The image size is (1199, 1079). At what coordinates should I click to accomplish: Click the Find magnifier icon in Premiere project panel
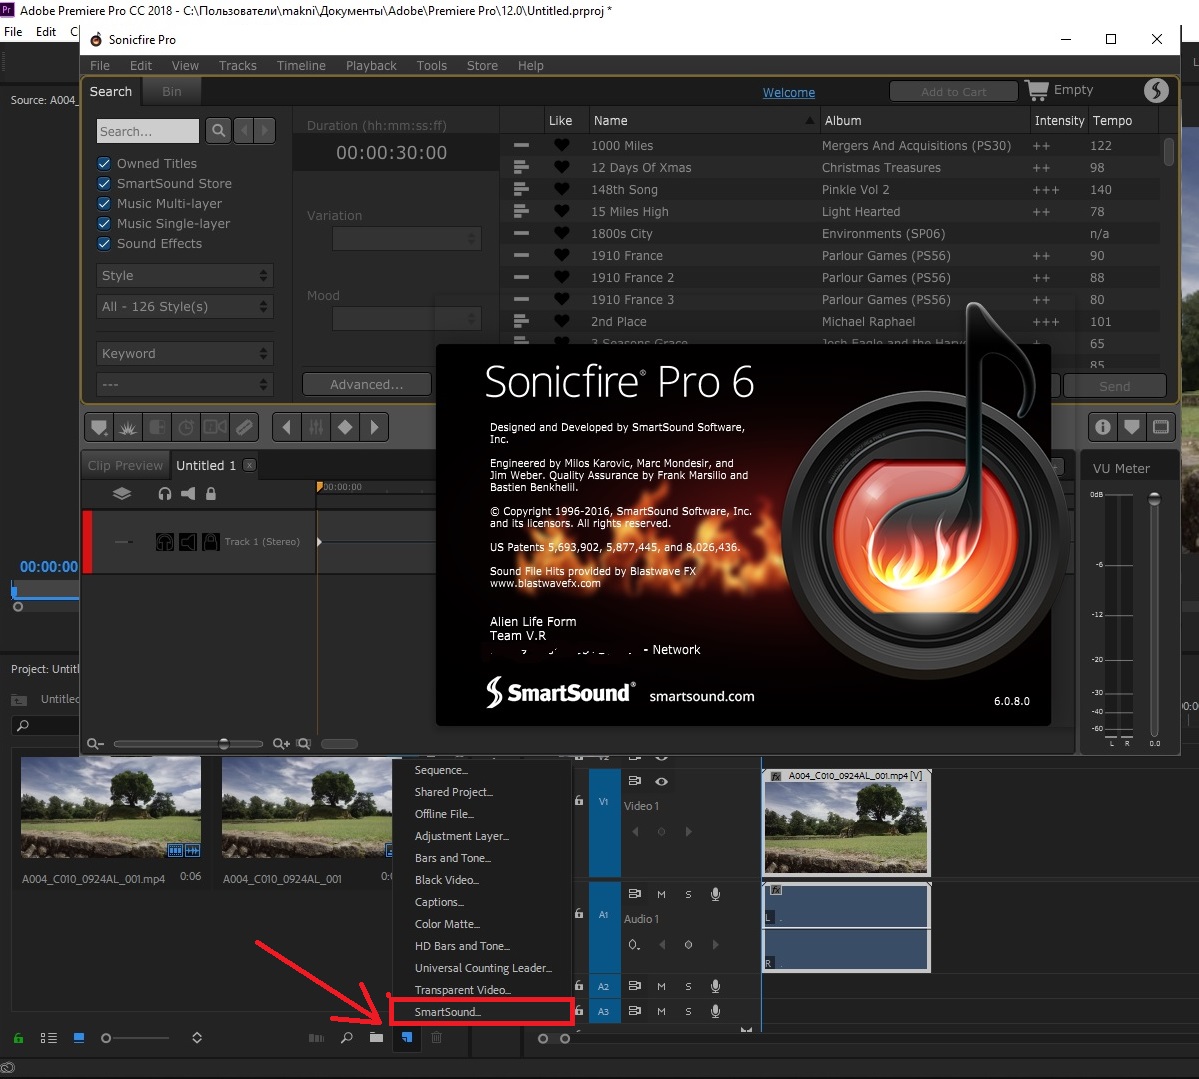coord(346,1038)
